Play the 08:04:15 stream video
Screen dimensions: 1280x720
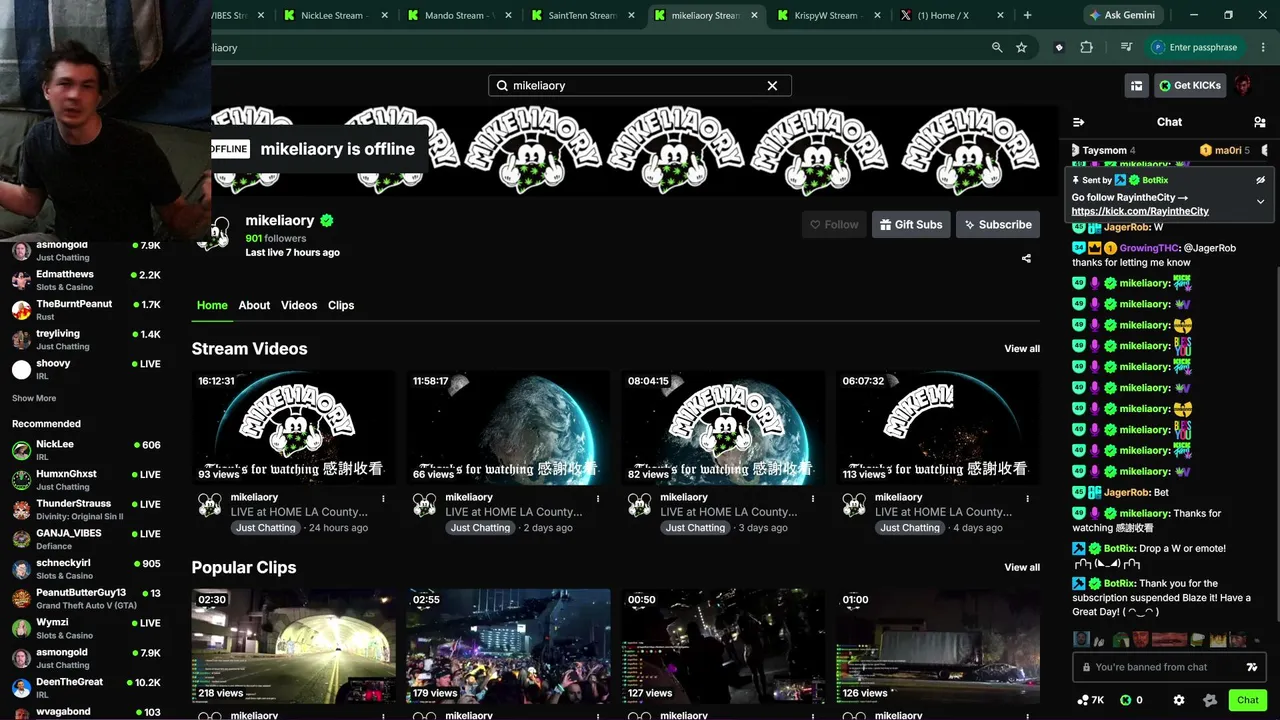pyautogui.click(x=723, y=428)
